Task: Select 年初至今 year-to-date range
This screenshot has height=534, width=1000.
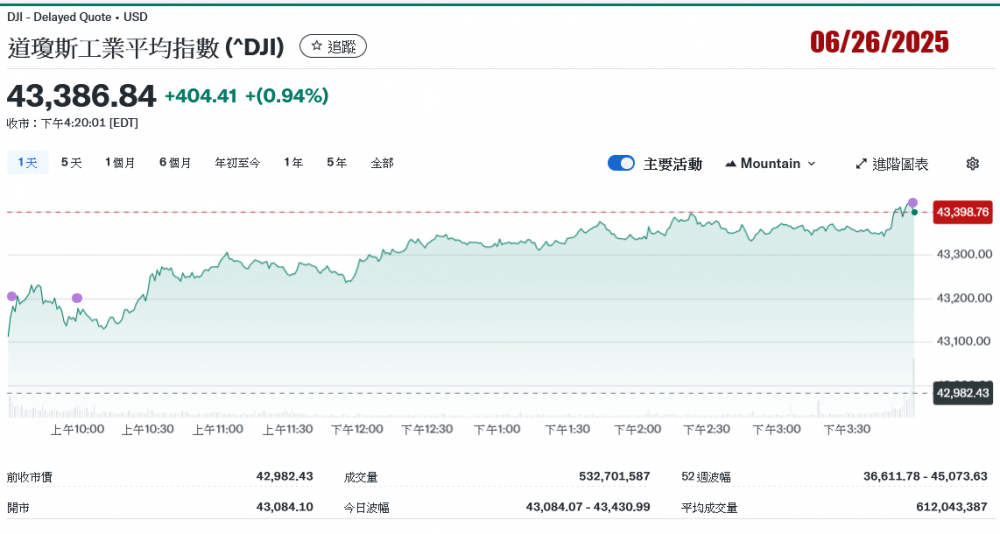Action: 237,163
